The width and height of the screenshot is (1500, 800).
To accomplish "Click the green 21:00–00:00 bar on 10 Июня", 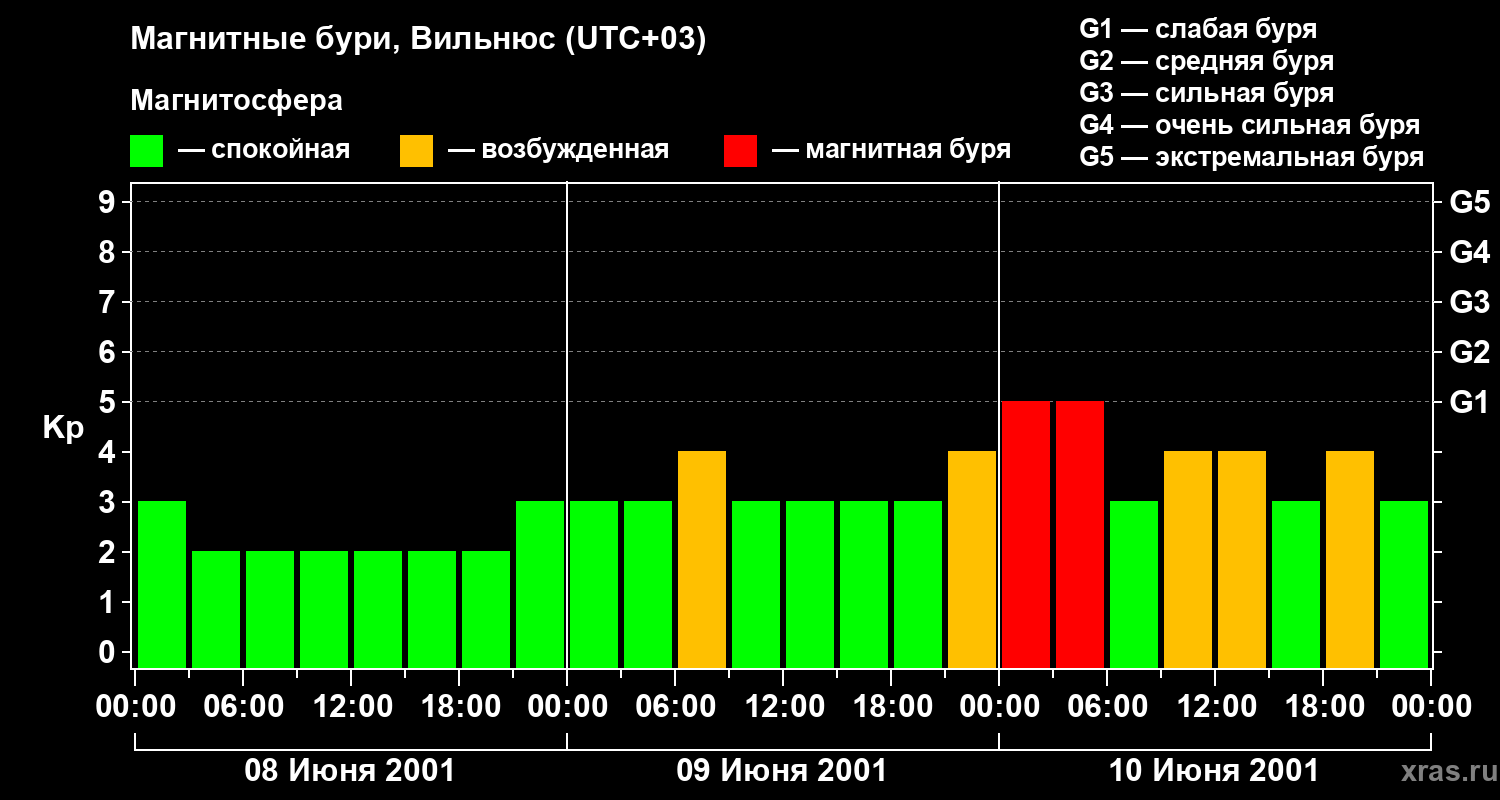I will click(x=1404, y=584).
